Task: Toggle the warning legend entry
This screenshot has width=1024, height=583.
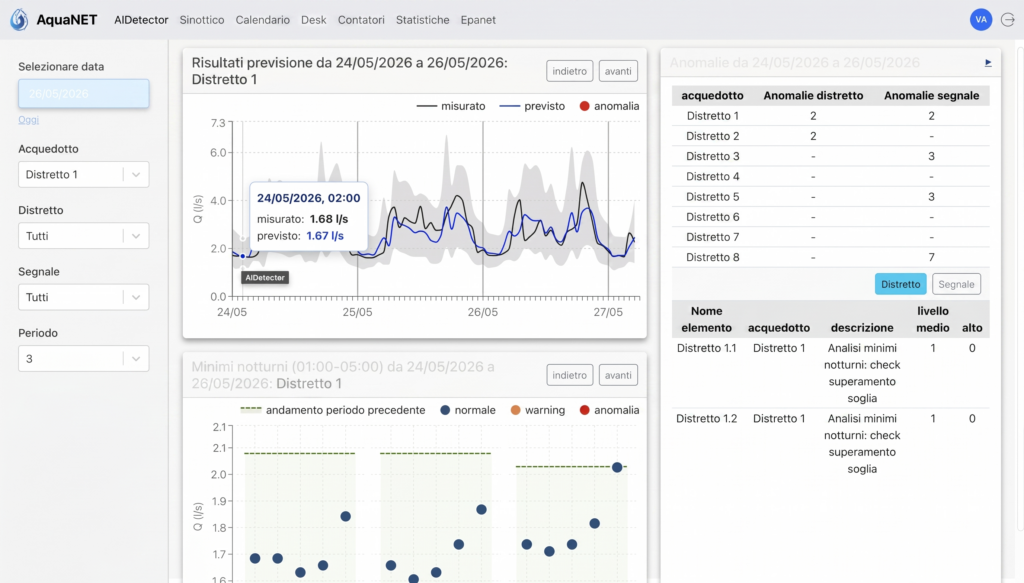Action: pyautogui.click(x=537, y=410)
